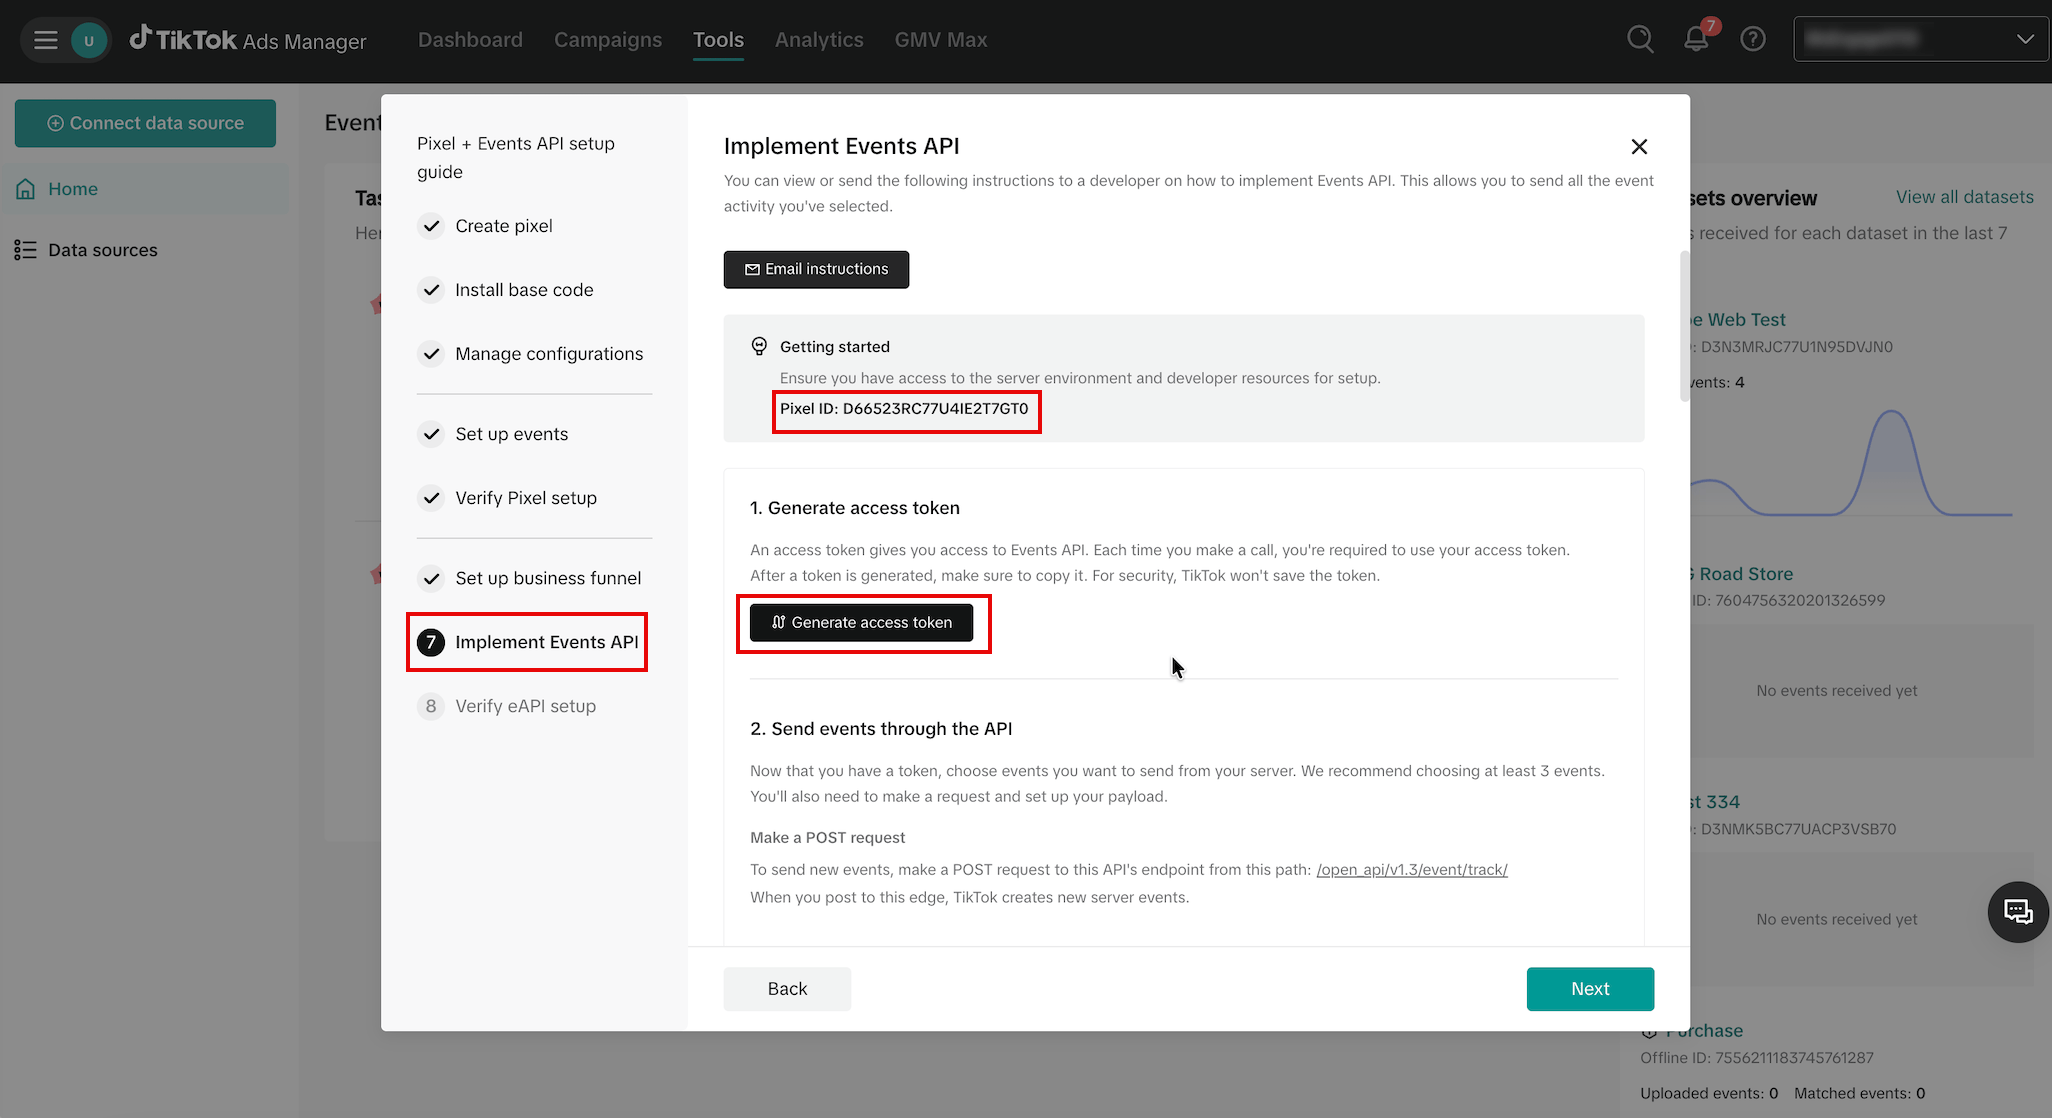
Task: Click the TikTok Ads Manager logo
Action: 248,40
